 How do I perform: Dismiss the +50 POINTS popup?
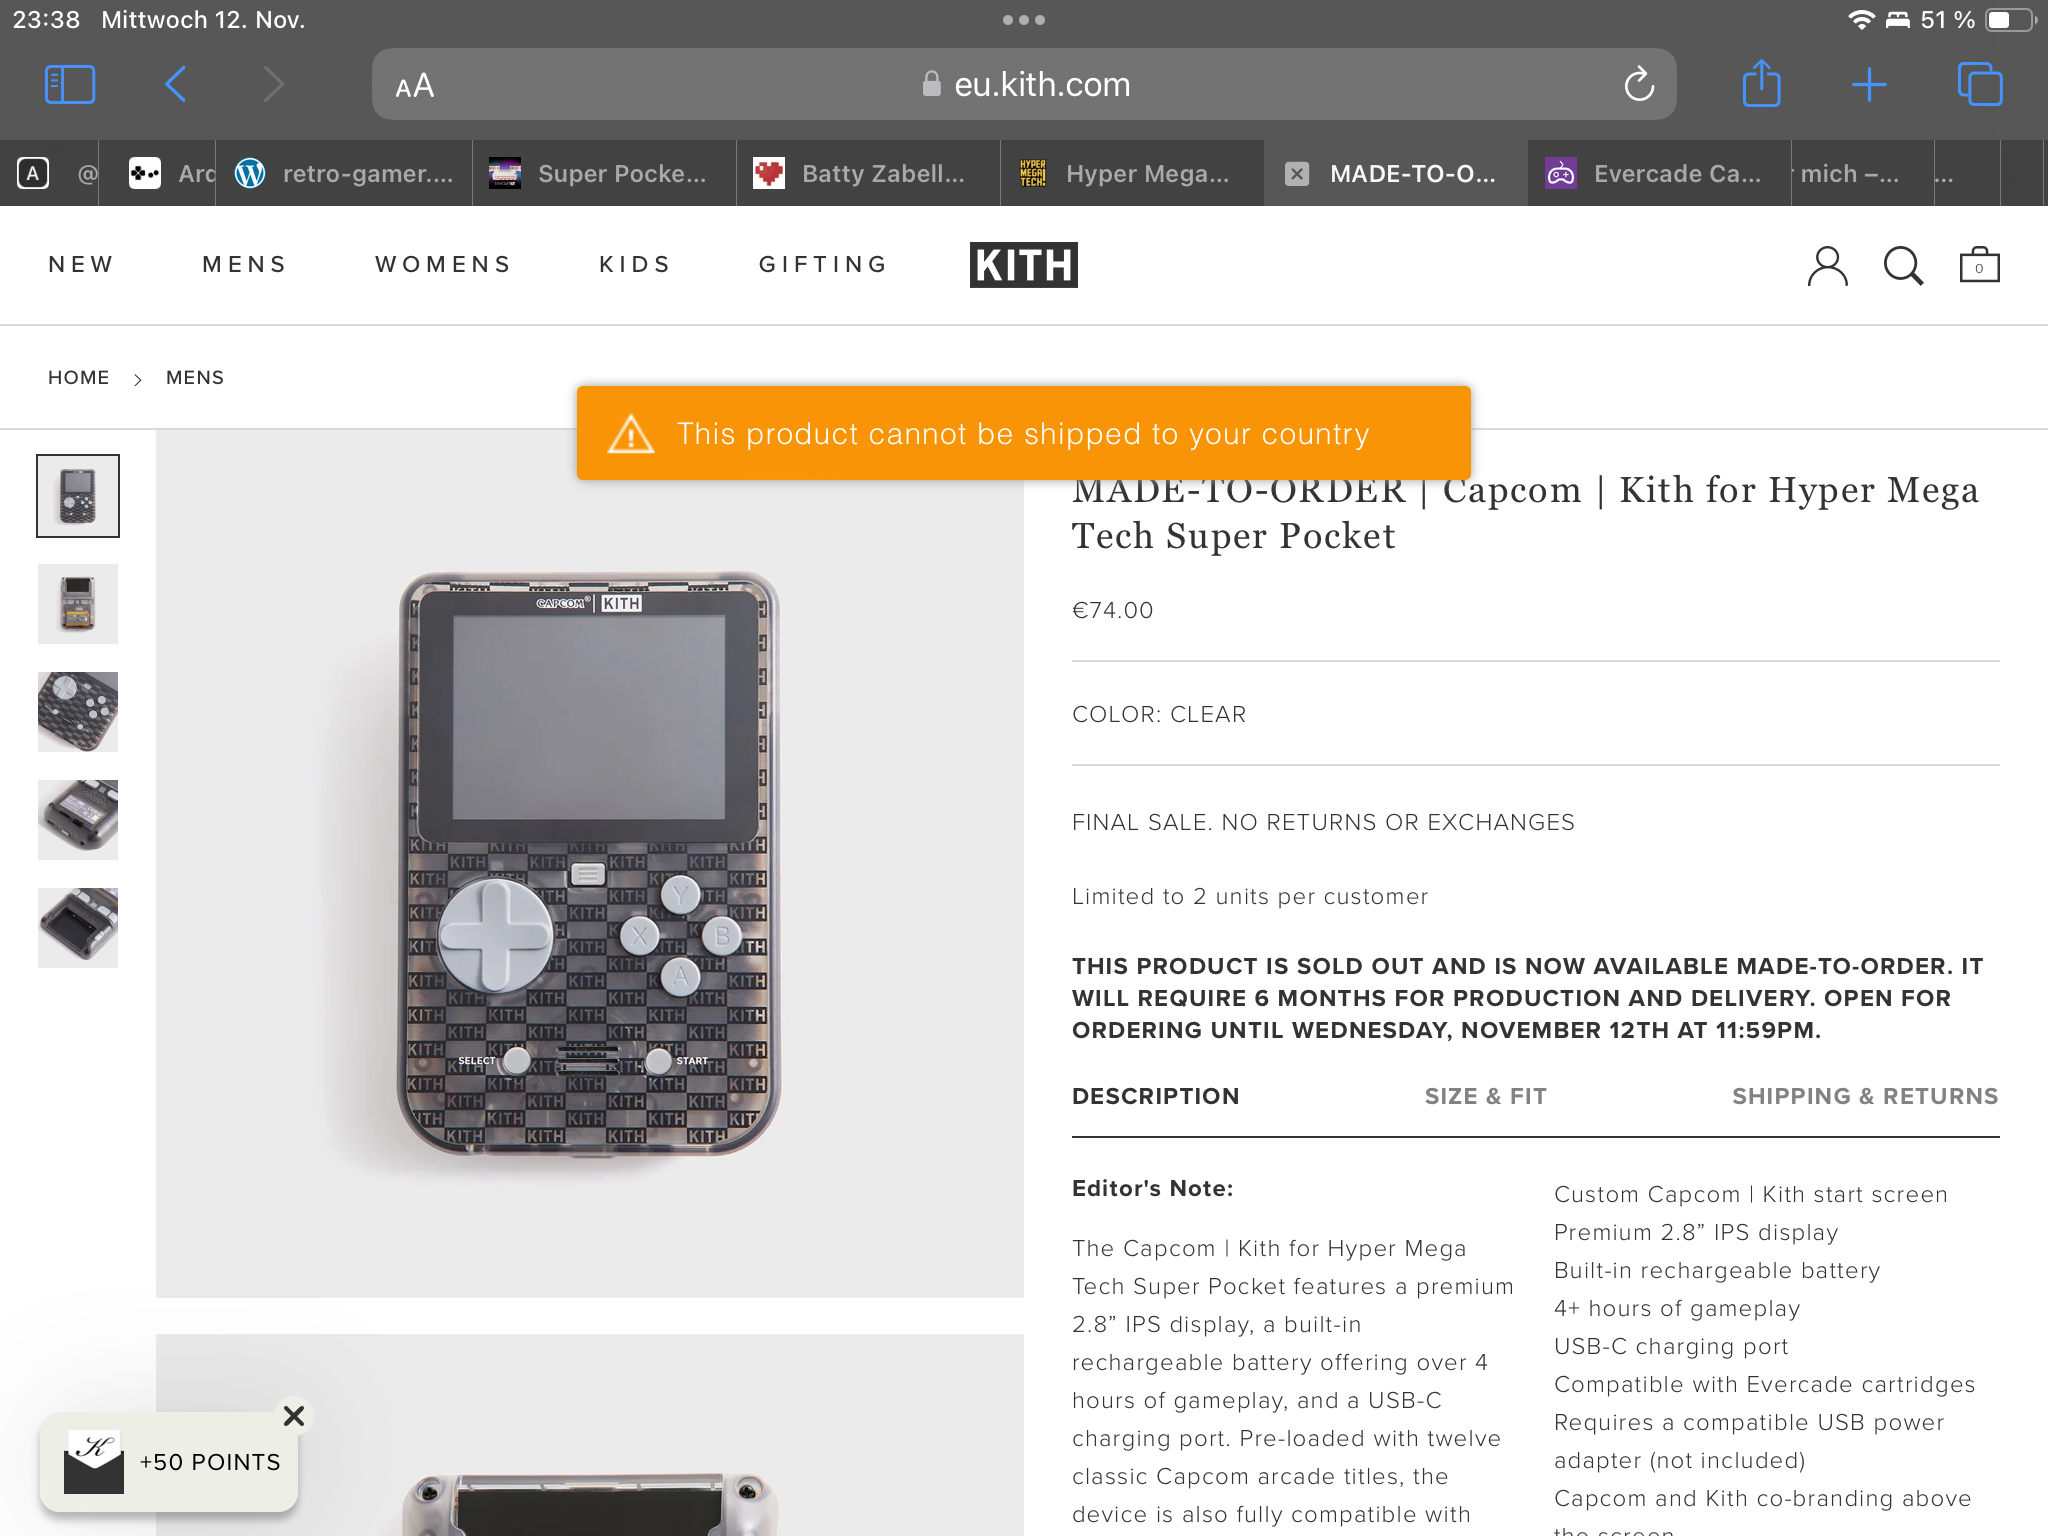pos(294,1416)
